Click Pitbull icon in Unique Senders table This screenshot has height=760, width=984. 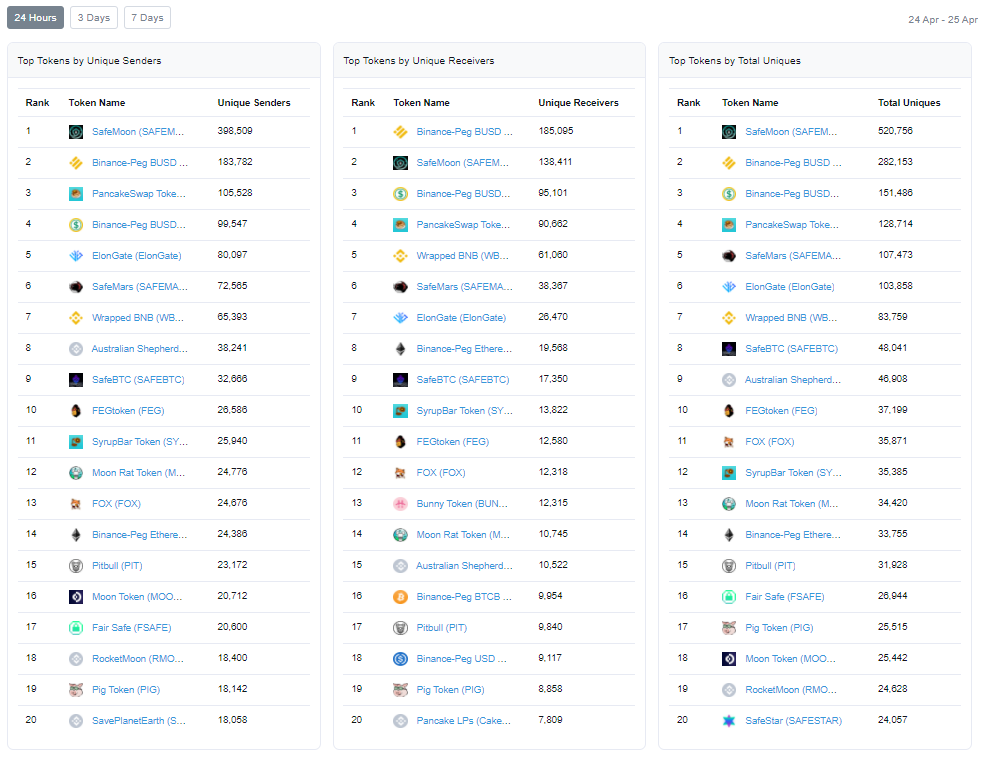tap(76, 566)
